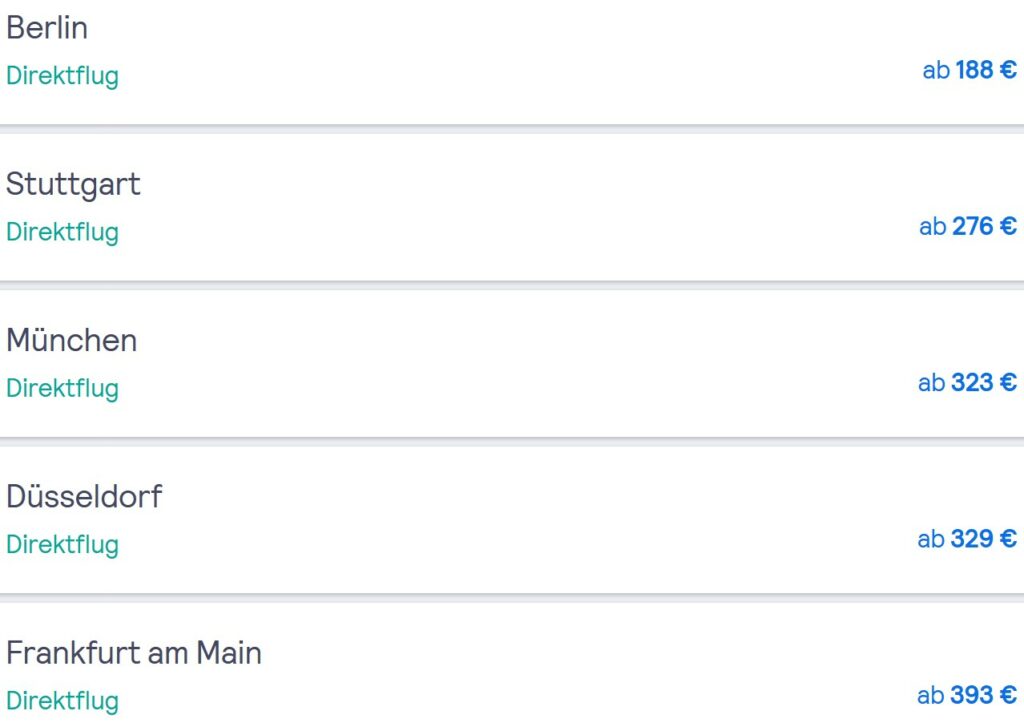Screen dimensions: 1024x723
Task: Click Direktflug label under Berlin
Action: [63, 76]
